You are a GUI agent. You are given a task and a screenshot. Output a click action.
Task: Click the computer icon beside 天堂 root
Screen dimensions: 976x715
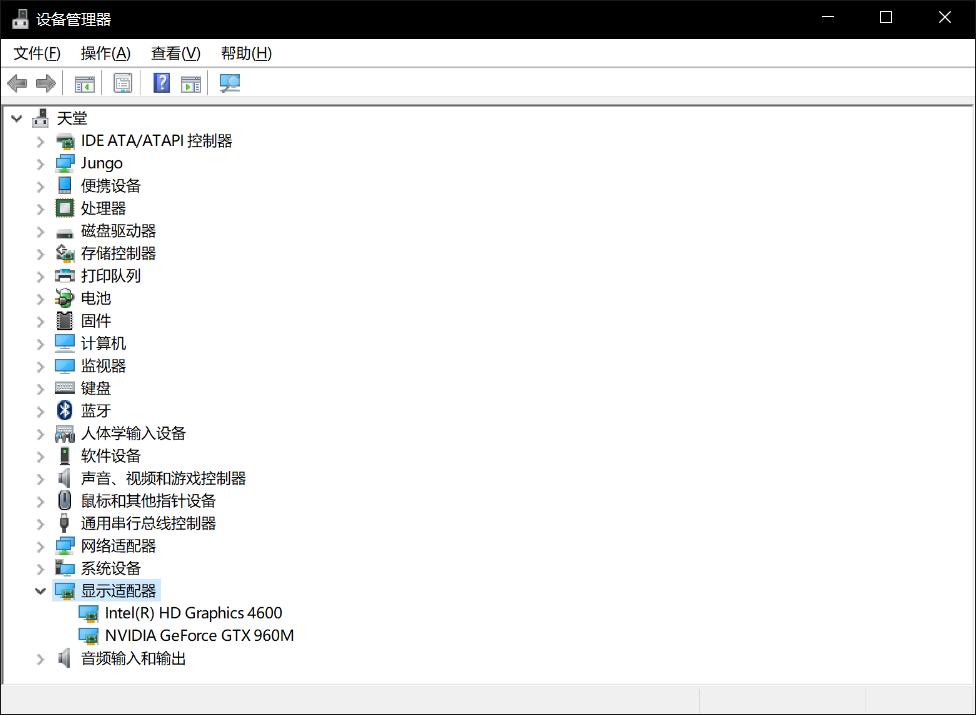pos(40,118)
